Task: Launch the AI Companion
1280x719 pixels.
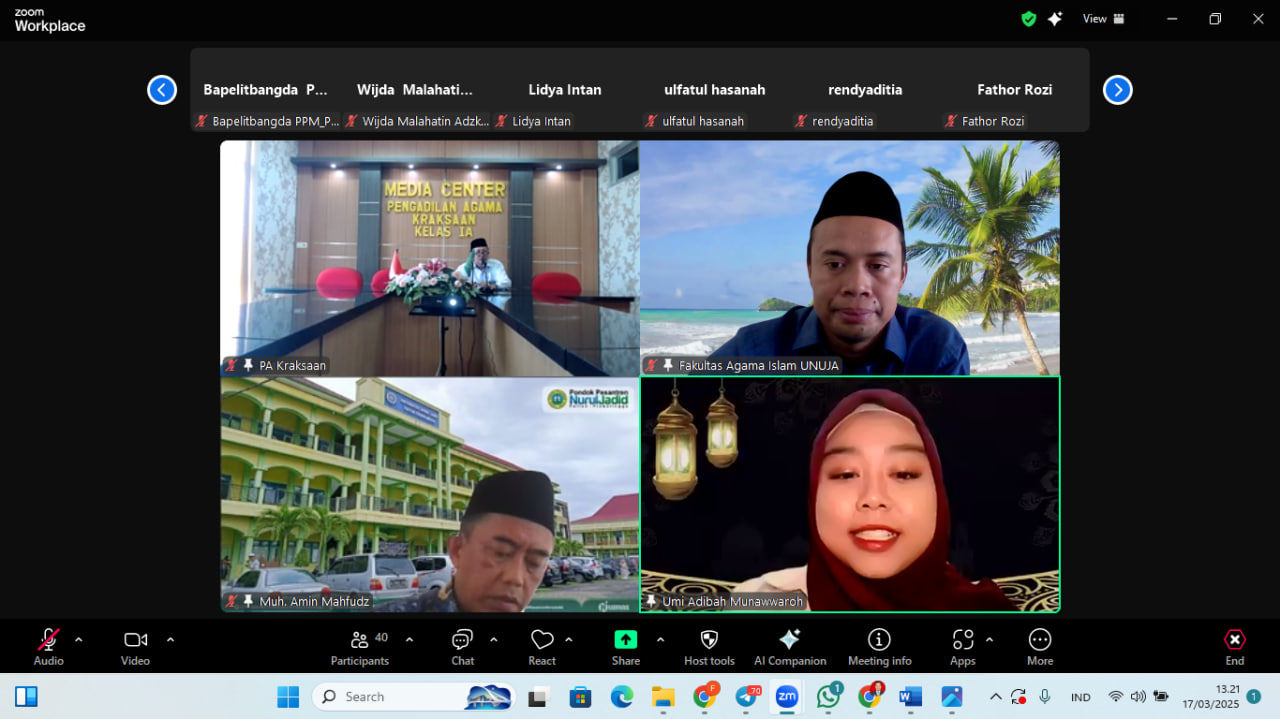Action: point(790,647)
